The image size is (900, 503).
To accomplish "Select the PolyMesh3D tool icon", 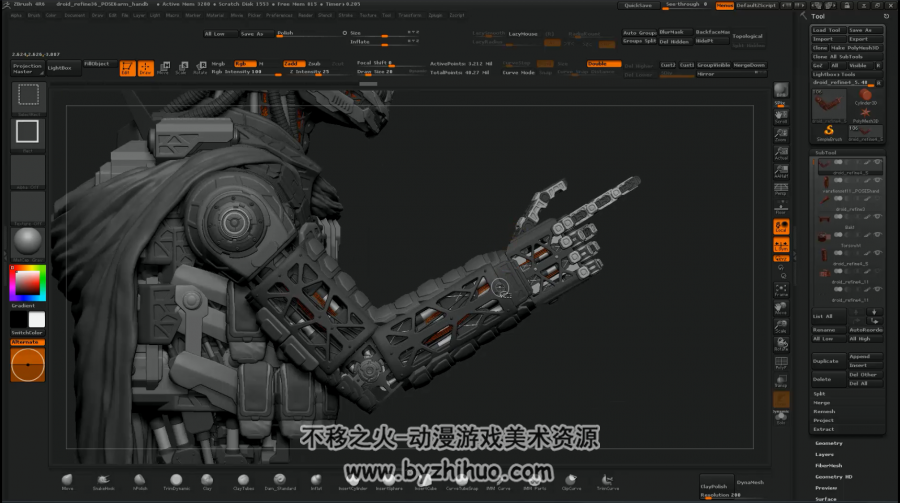I will coord(865,114).
